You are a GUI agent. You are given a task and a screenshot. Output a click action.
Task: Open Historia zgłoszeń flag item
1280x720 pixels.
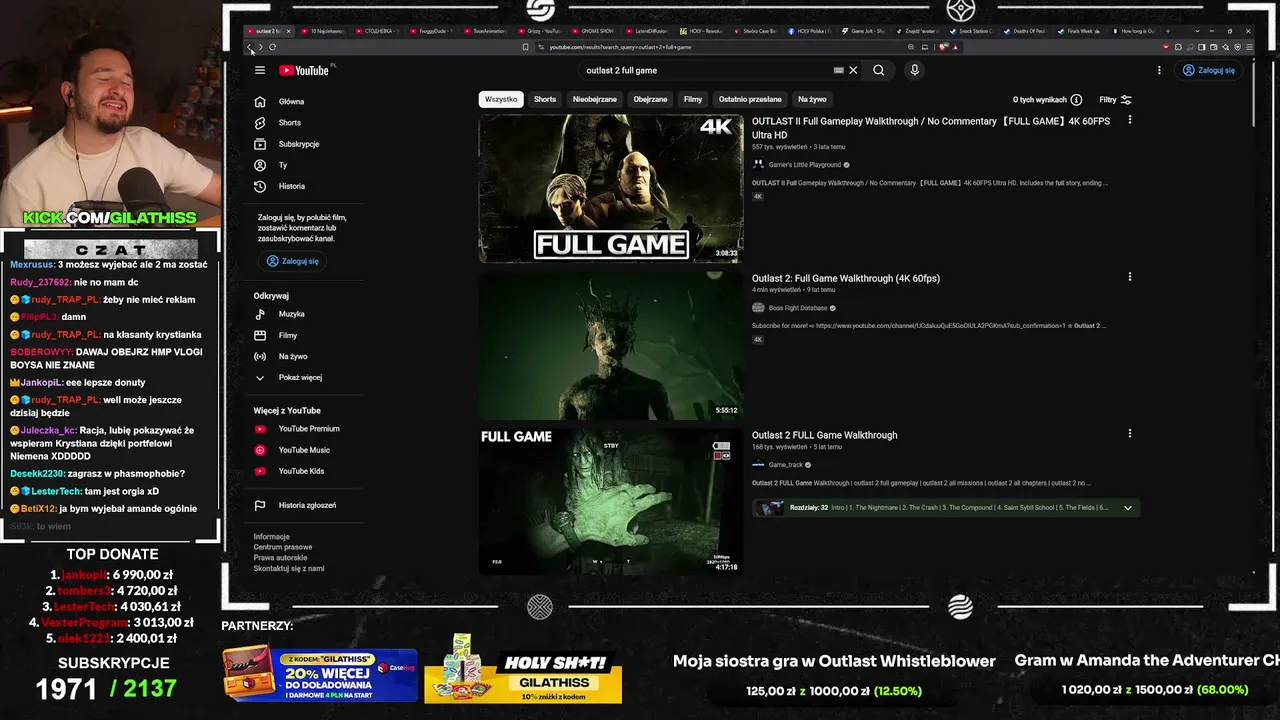(x=307, y=505)
